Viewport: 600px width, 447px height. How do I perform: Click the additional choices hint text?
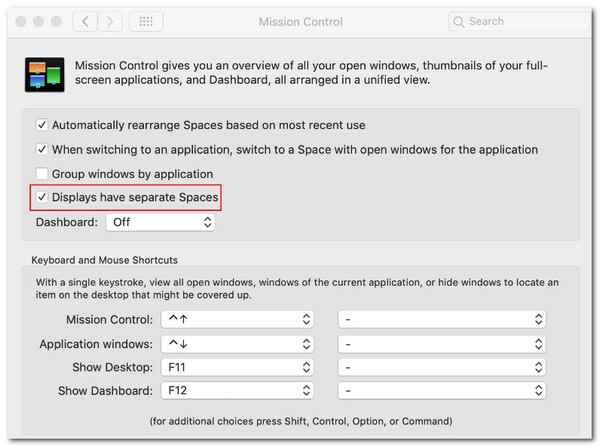click(301, 421)
